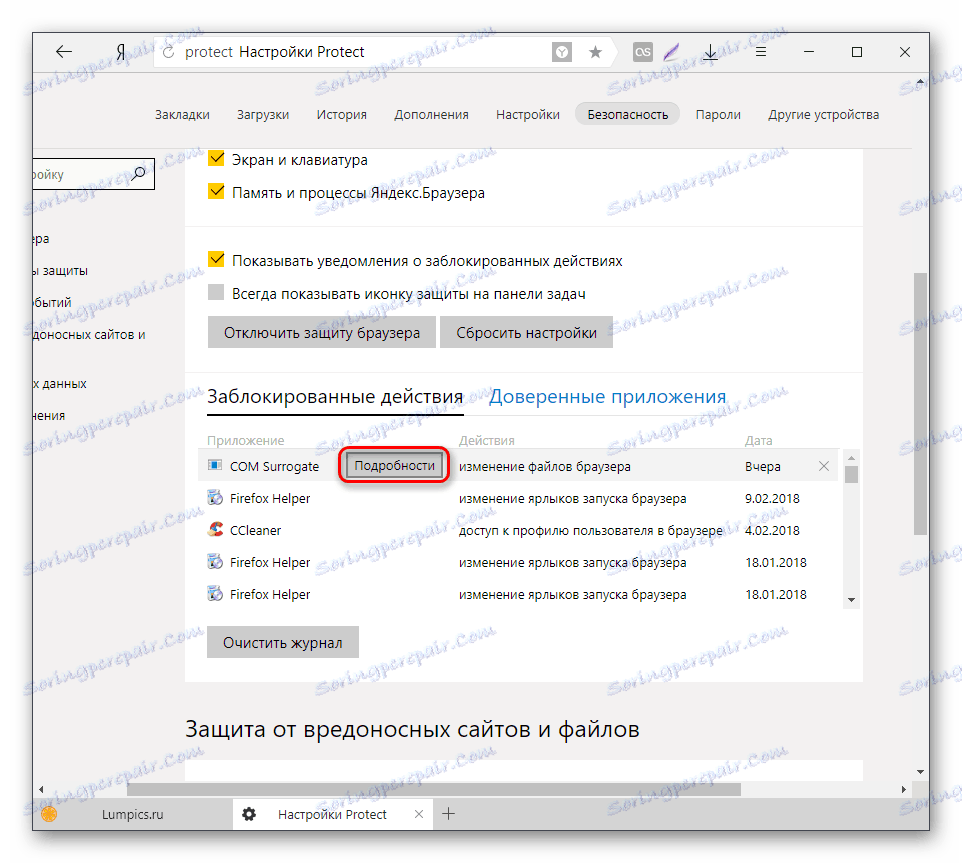
Task: Click page vertical scrollbar thumb
Action: pos(920,404)
